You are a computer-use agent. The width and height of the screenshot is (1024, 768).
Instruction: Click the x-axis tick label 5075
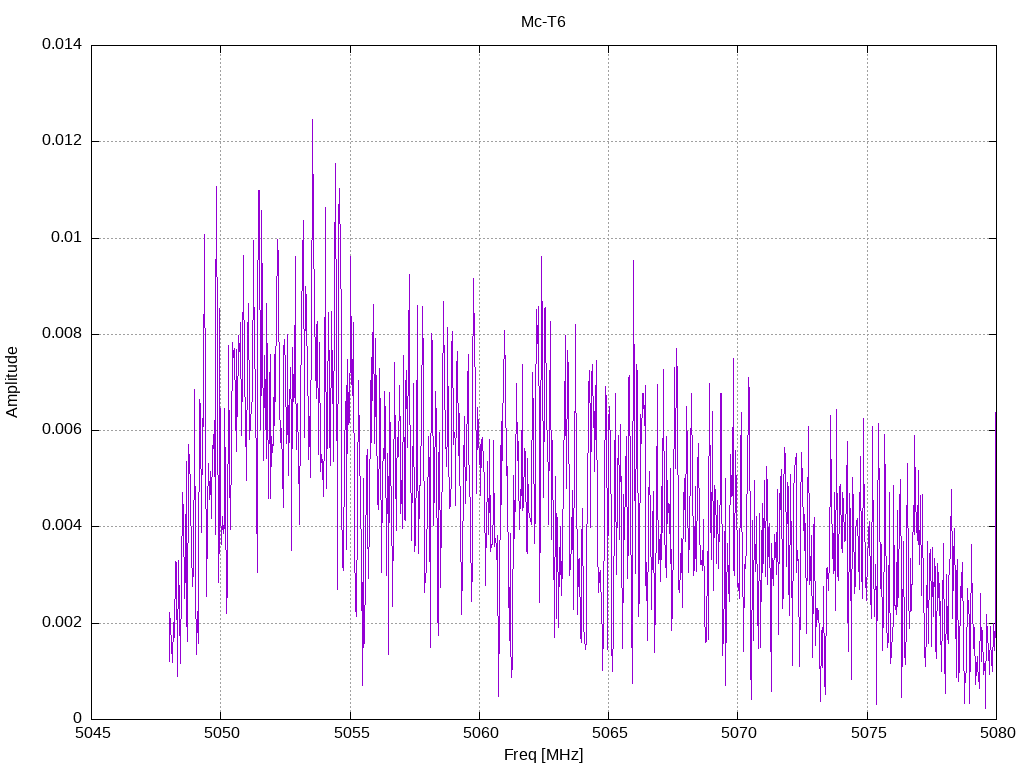pos(868,733)
